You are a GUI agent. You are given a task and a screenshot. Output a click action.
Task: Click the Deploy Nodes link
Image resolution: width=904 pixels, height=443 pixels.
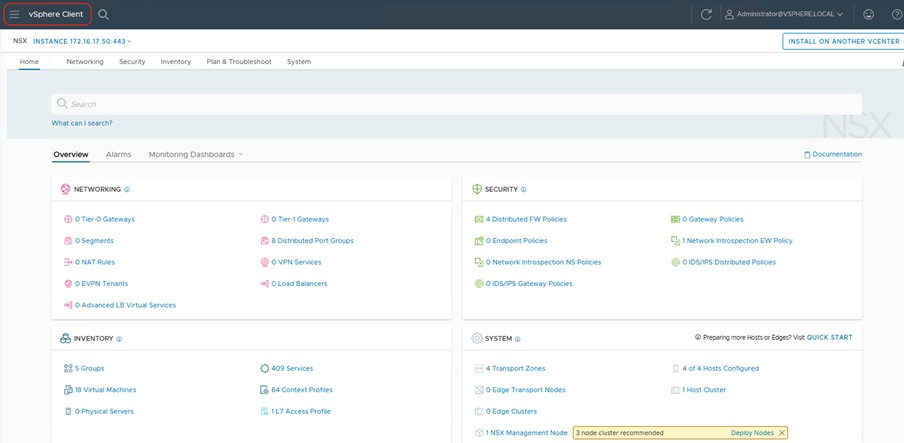pyautogui.click(x=751, y=432)
